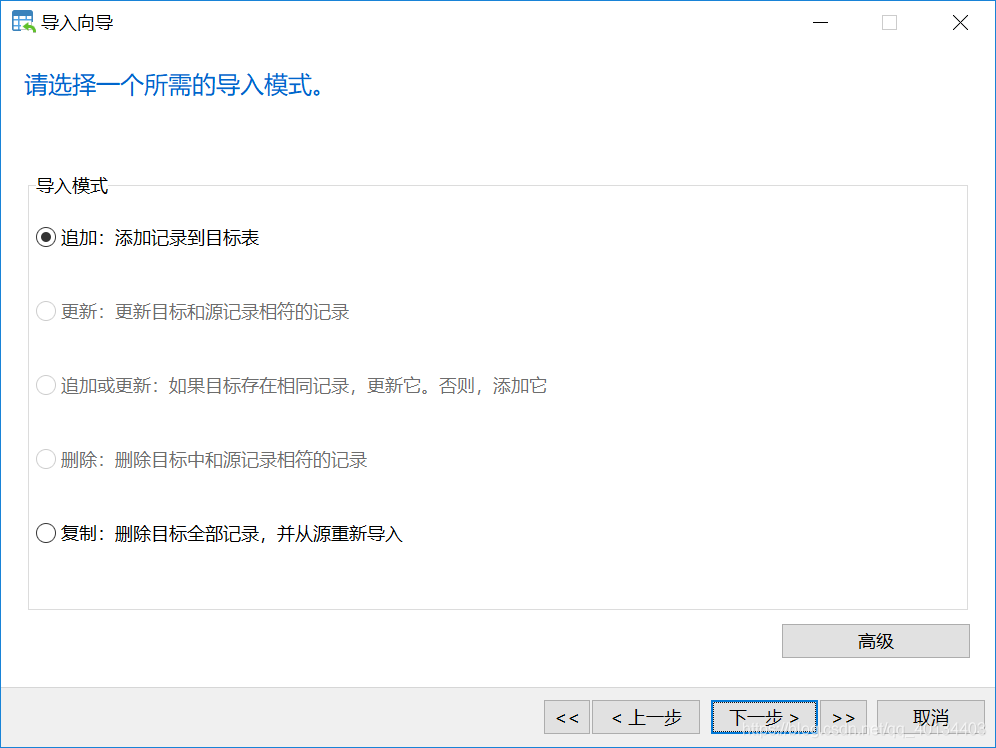Go back with the 上一步 button

[646, 717]
